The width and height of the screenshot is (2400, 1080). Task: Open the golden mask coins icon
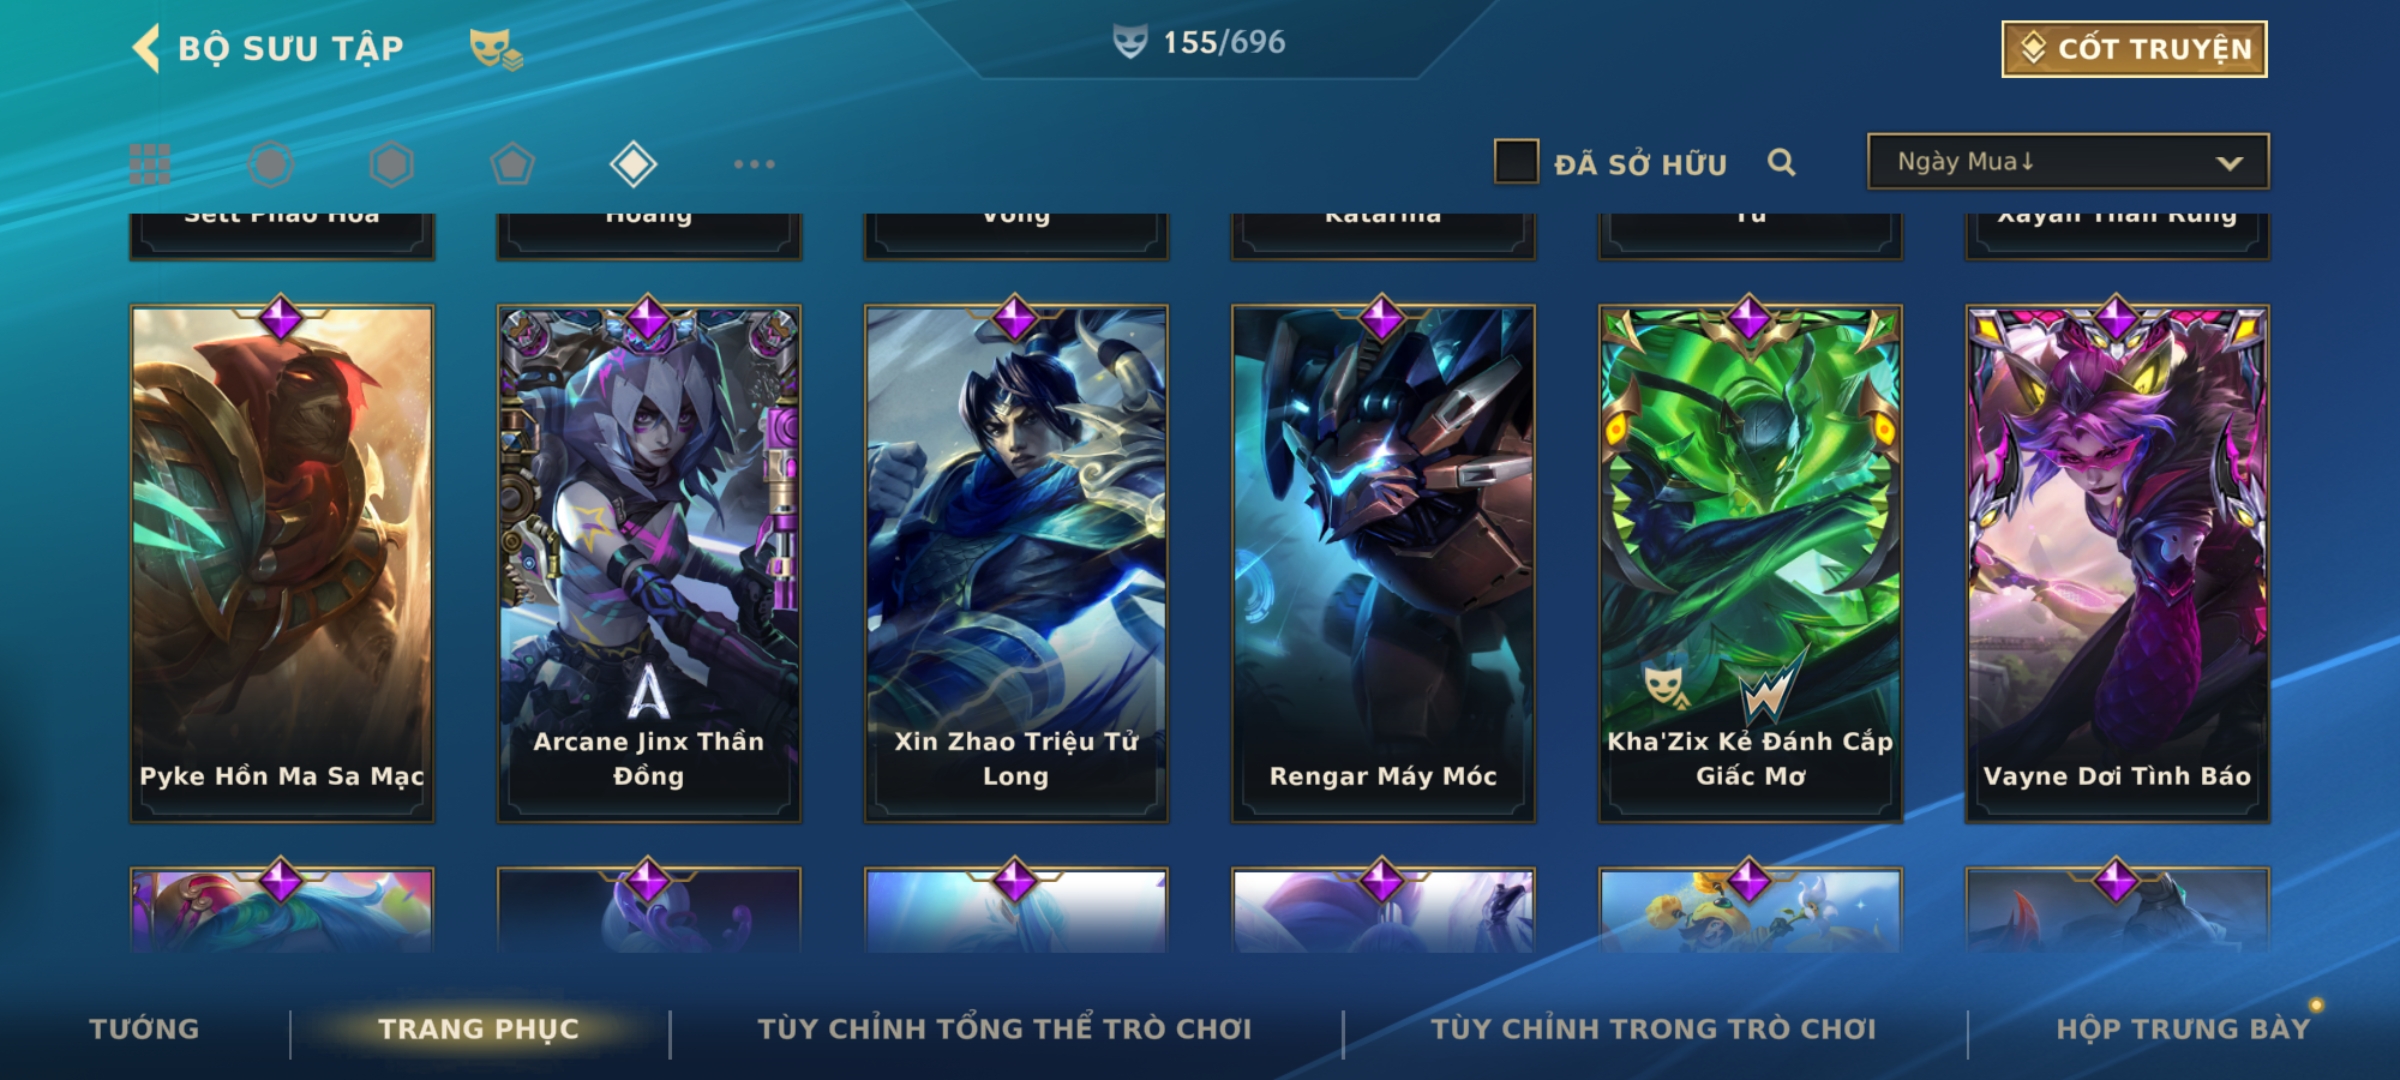click(x=496, y=49)
